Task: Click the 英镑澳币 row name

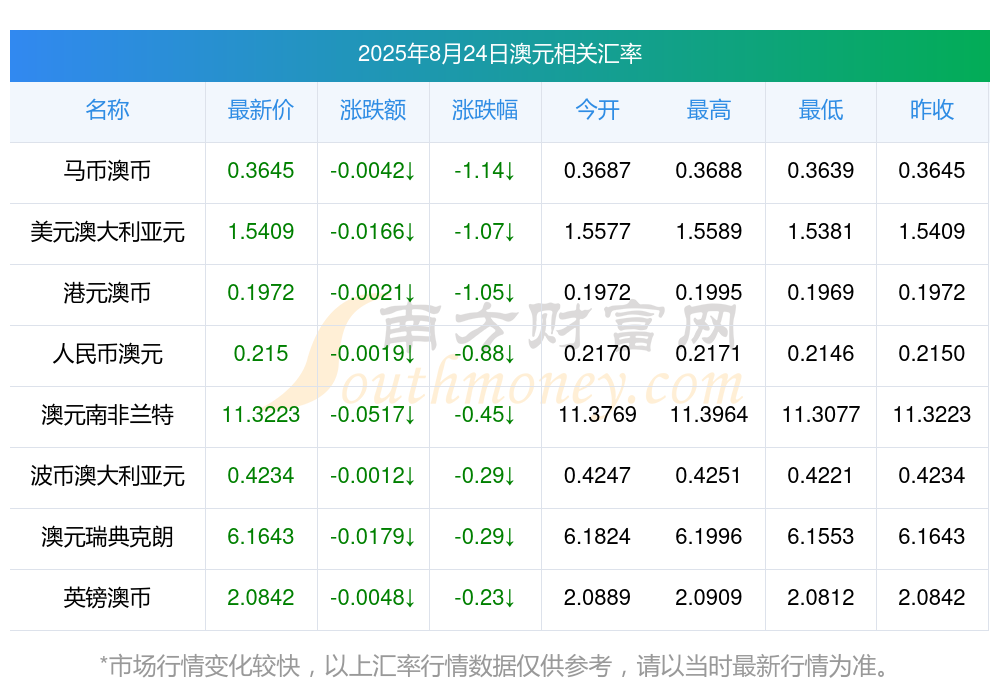Action: pos(107,598)
